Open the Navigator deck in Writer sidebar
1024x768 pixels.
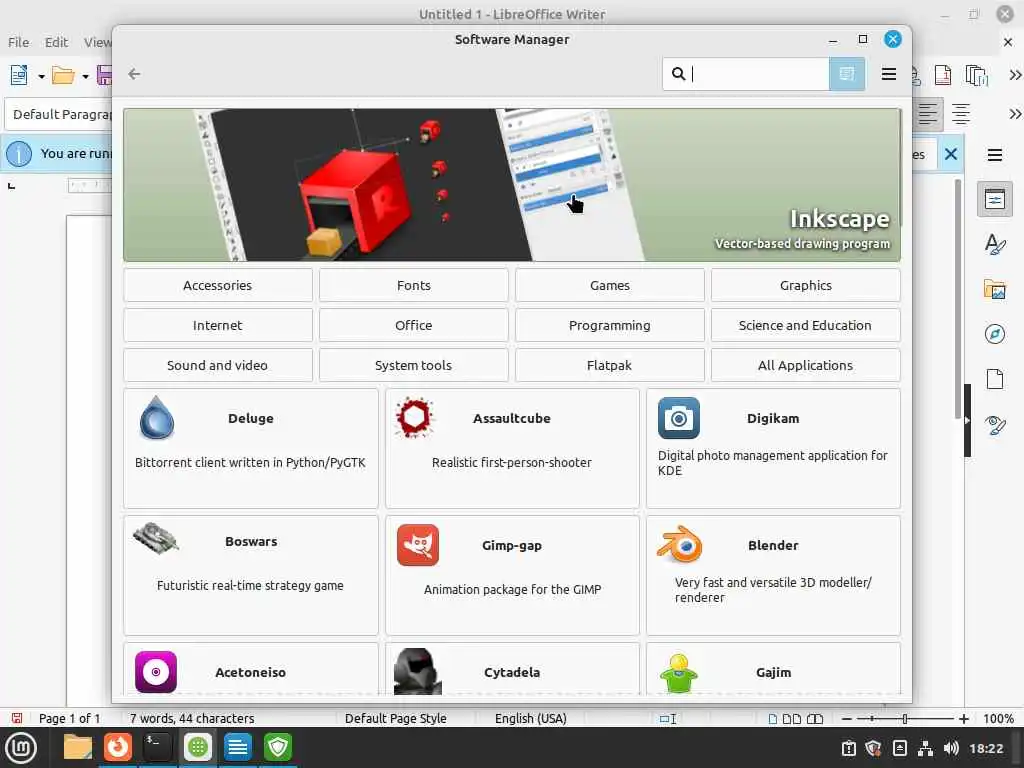coord(995,334)
